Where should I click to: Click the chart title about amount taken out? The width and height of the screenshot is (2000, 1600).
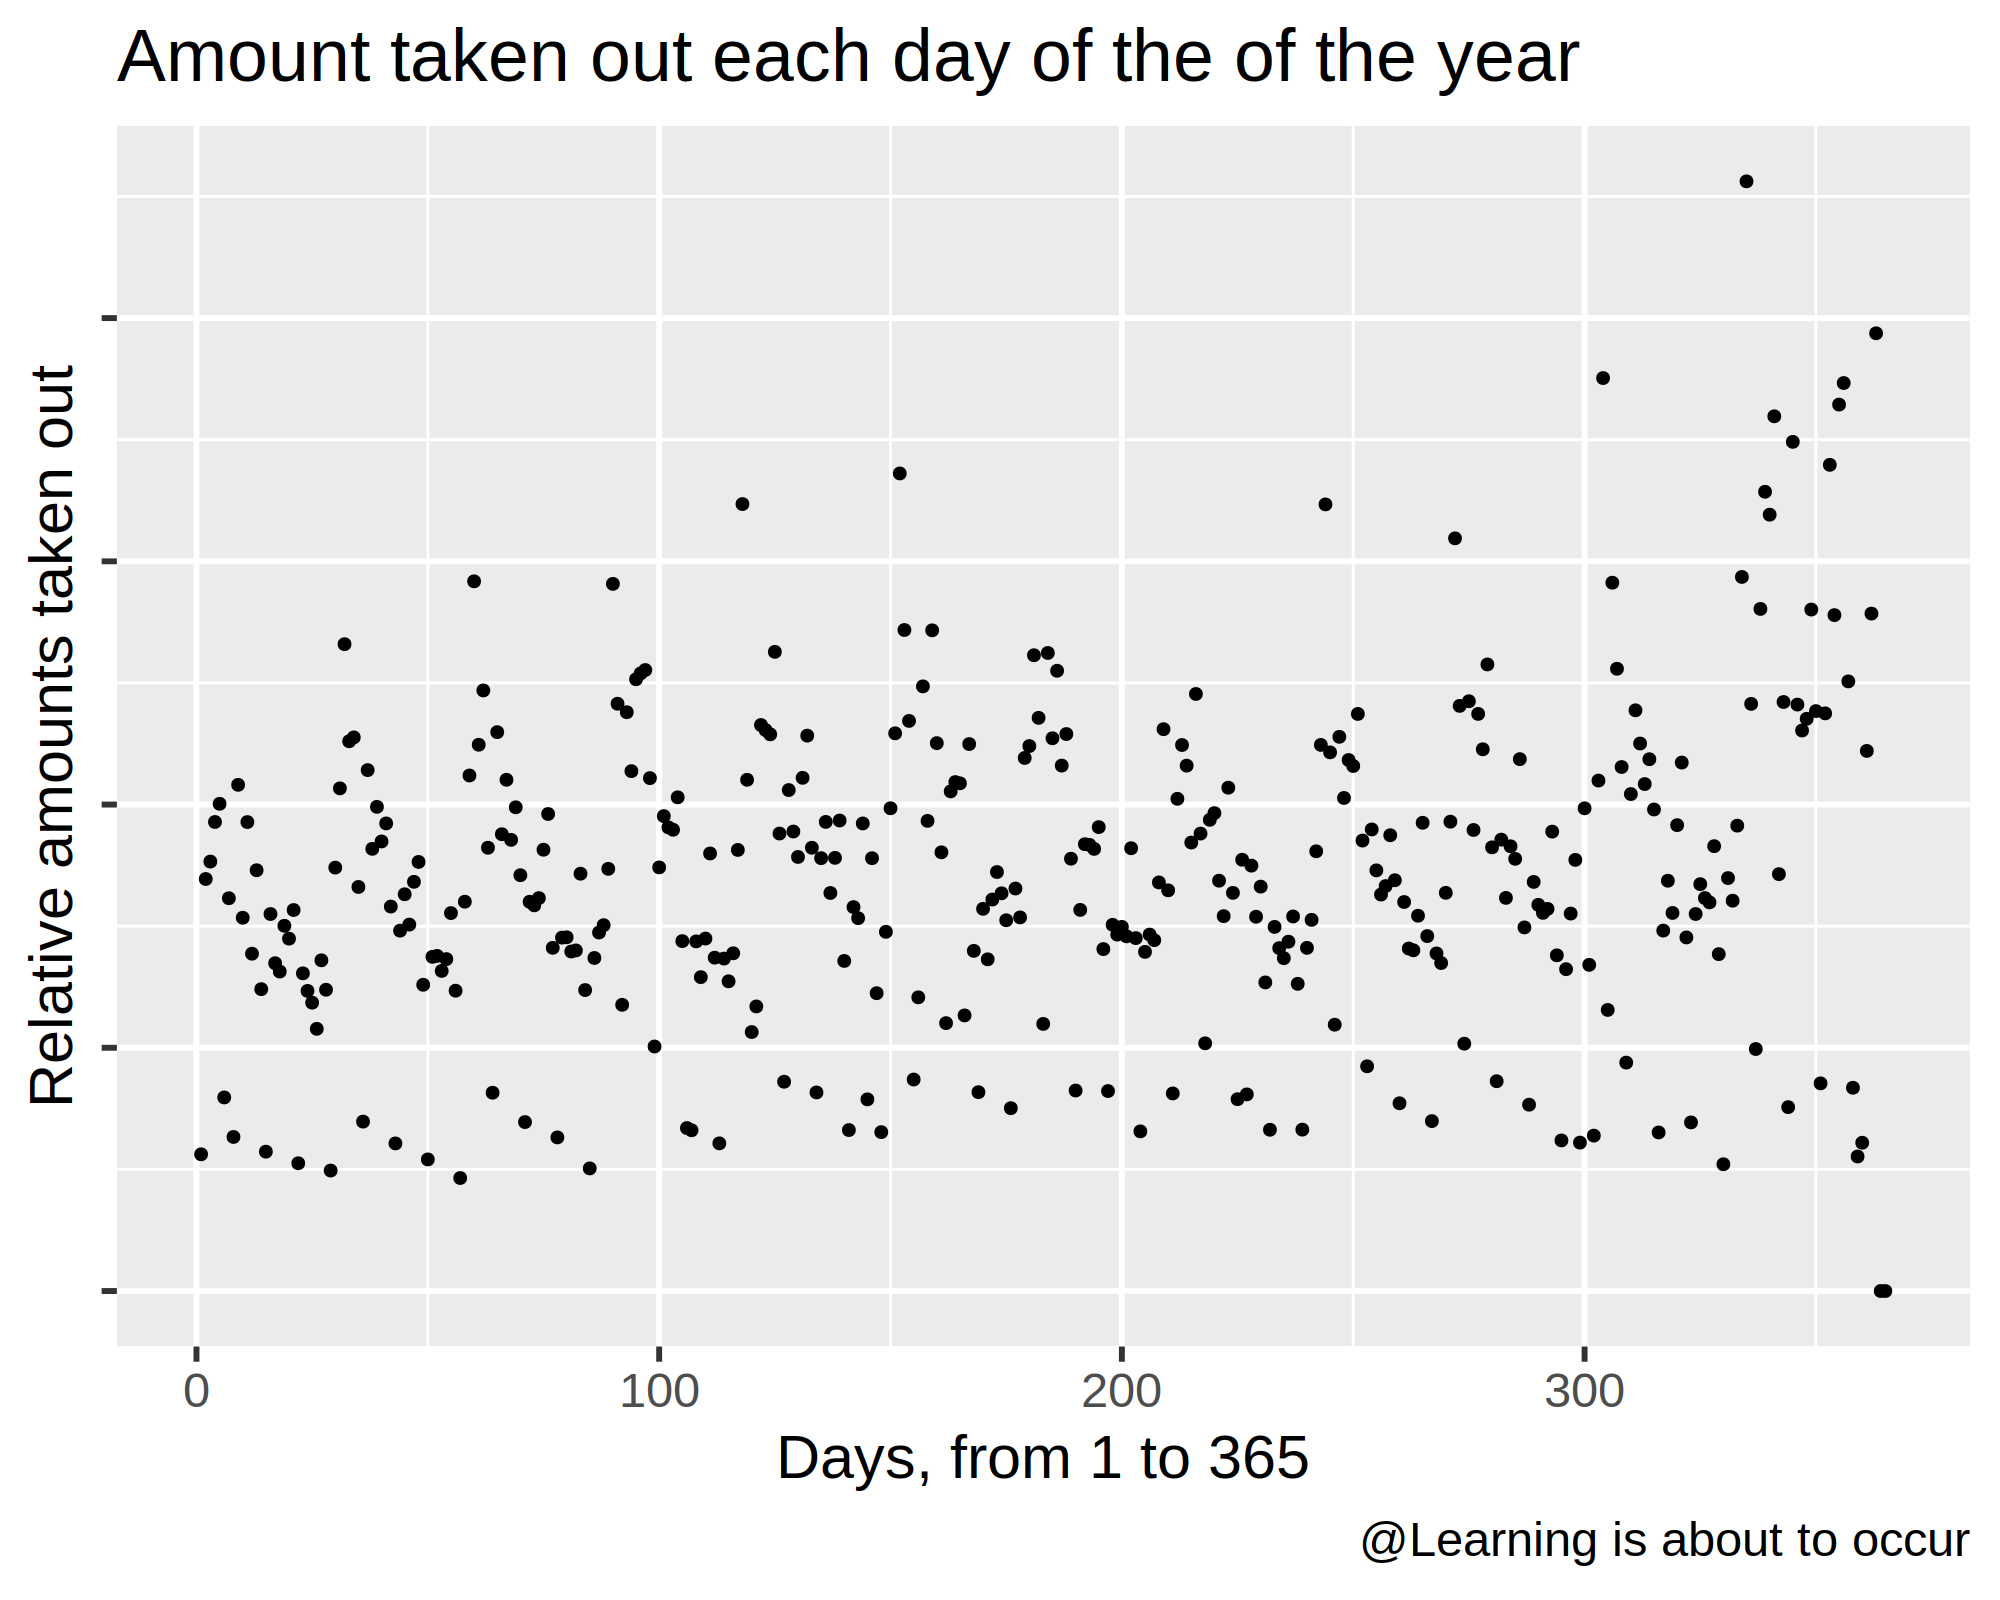(x=848, y=57)
